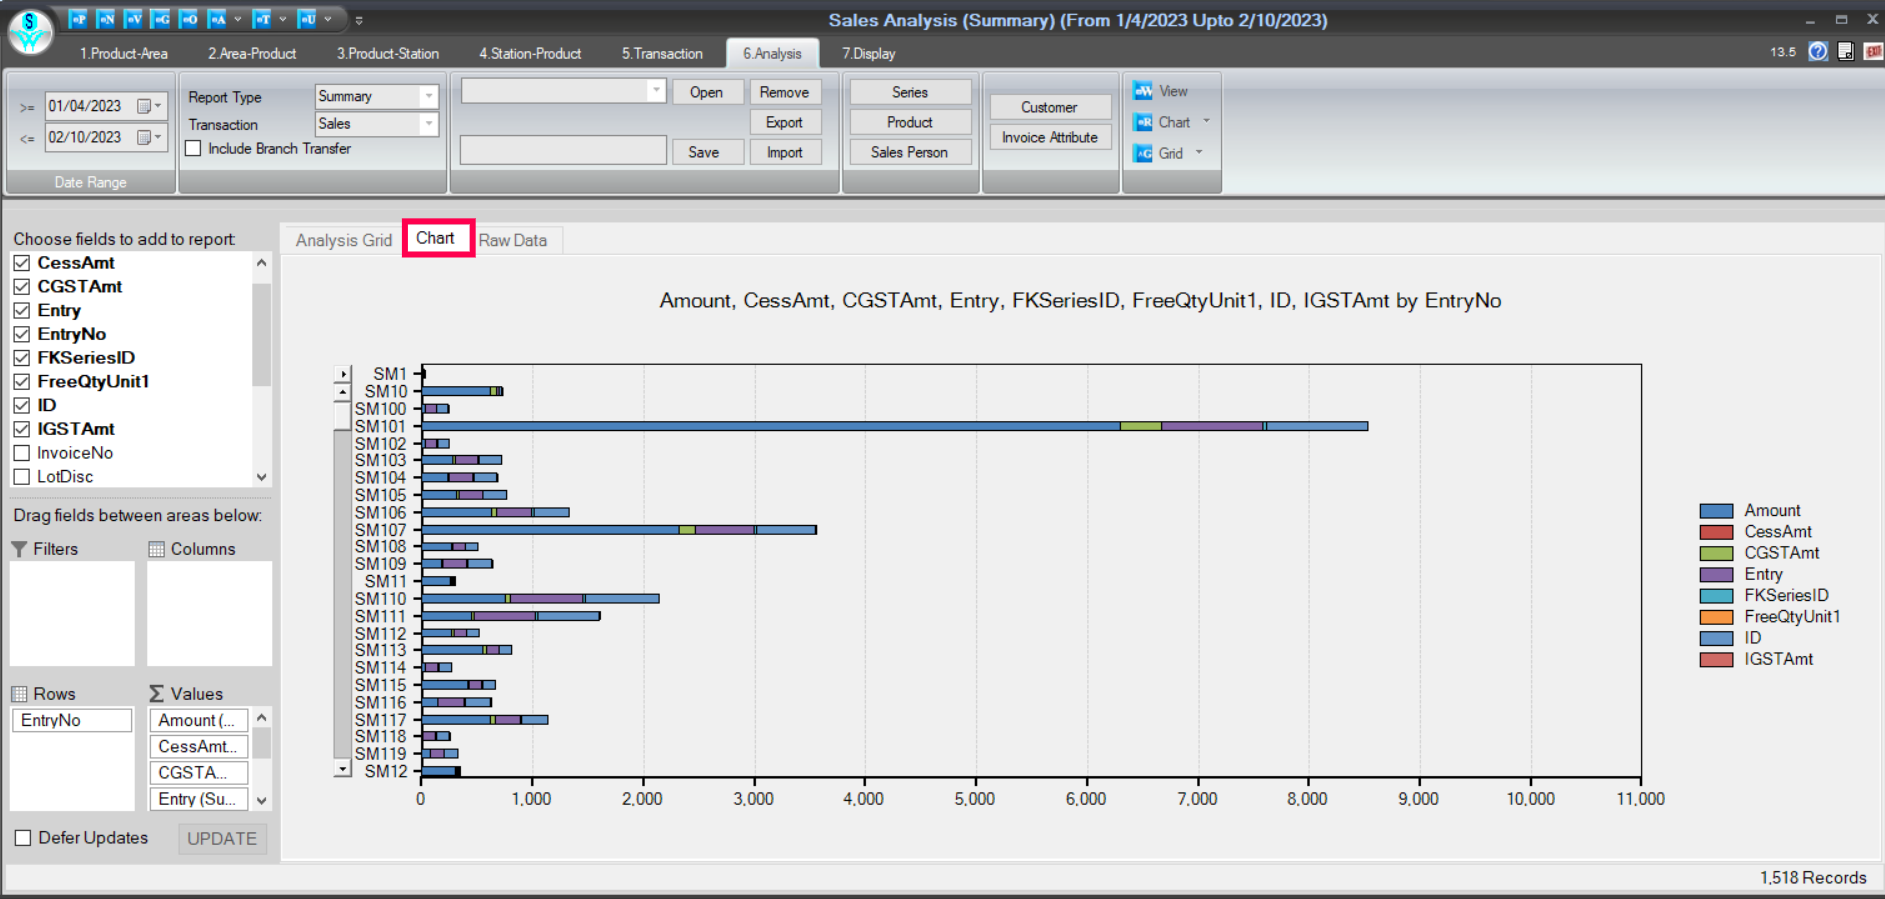Click the Rows area icon
Image resolution: width=1885 pixels, height=899 pixels.
(19, 694)
